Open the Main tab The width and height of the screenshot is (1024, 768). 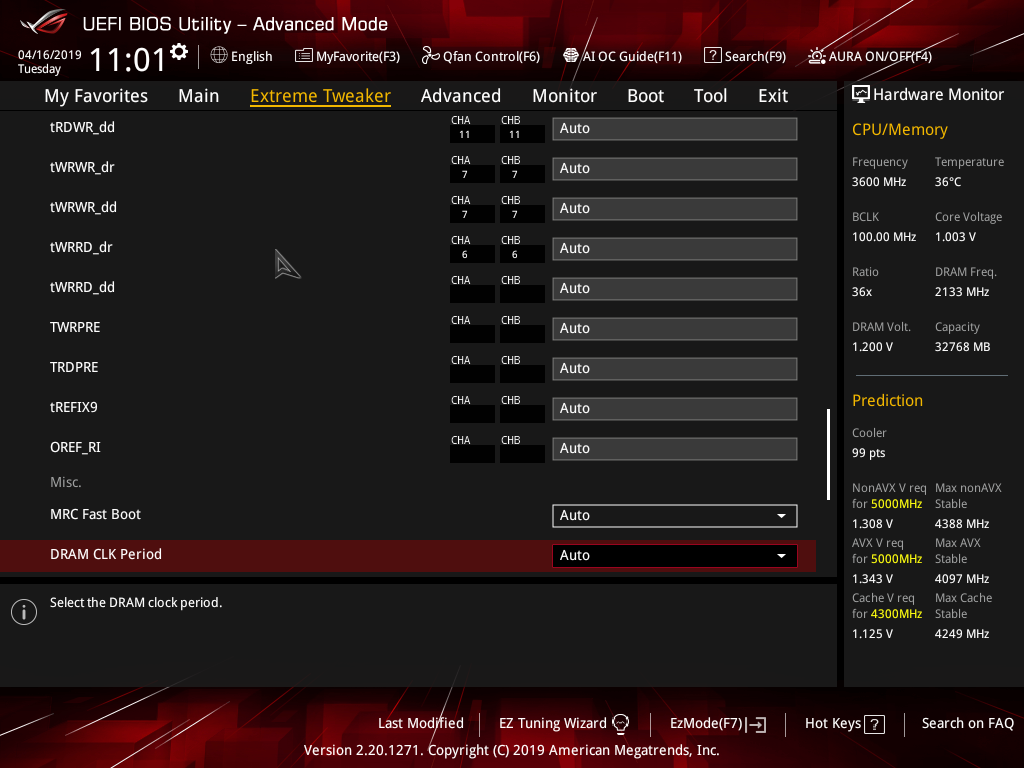tap(199, 96)
